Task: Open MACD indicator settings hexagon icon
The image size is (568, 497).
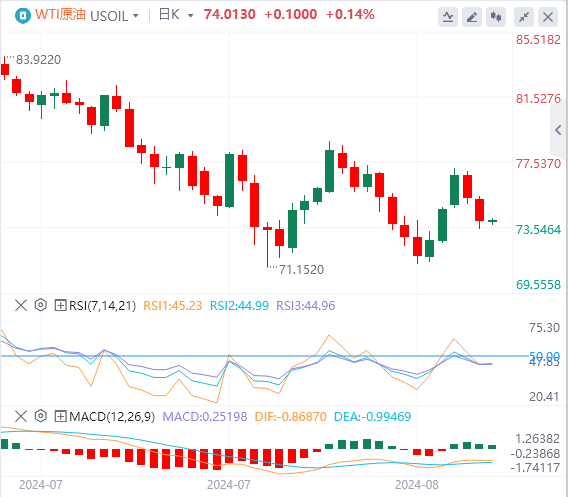Action: (41, 416)
